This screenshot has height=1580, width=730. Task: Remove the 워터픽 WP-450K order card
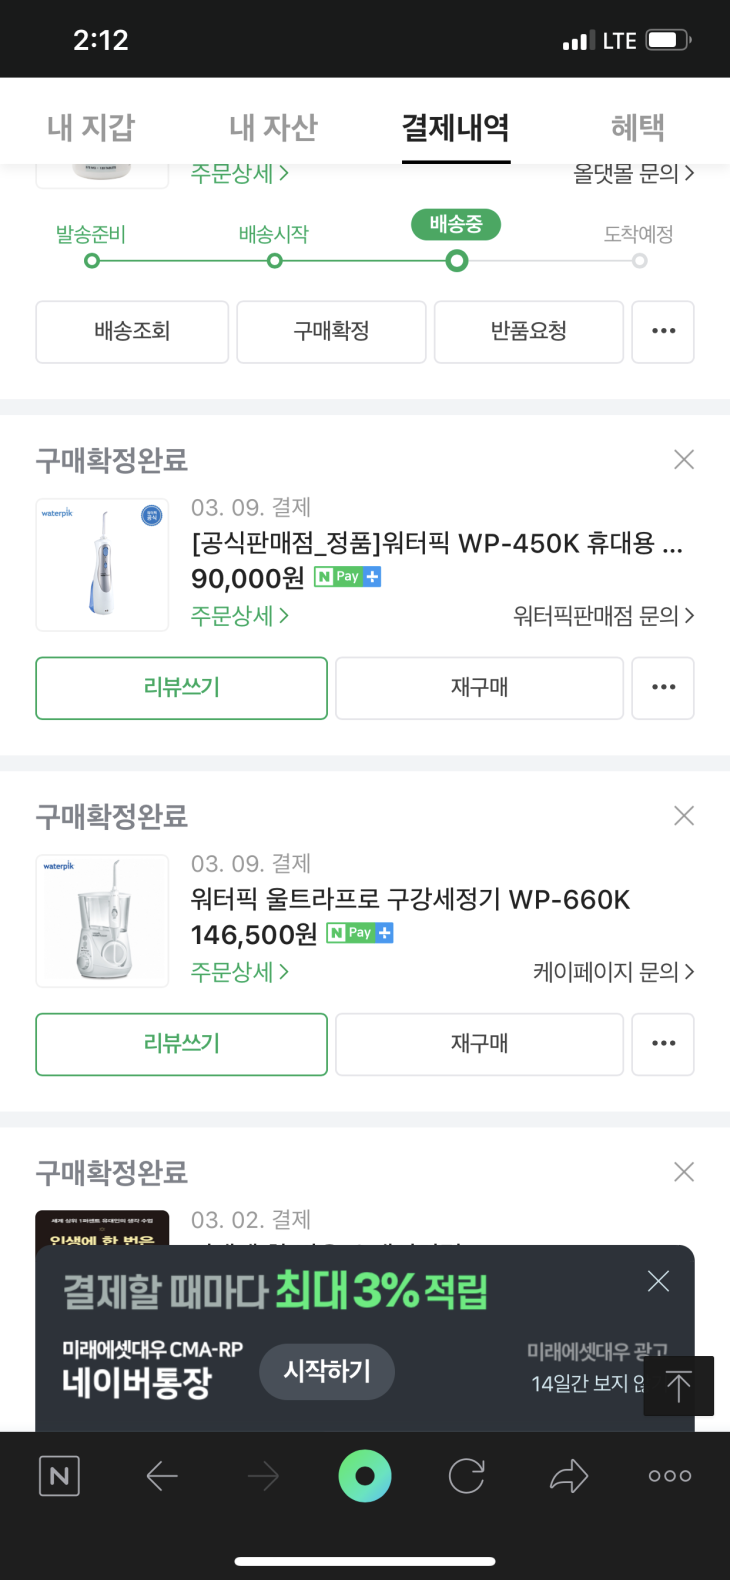684,460
